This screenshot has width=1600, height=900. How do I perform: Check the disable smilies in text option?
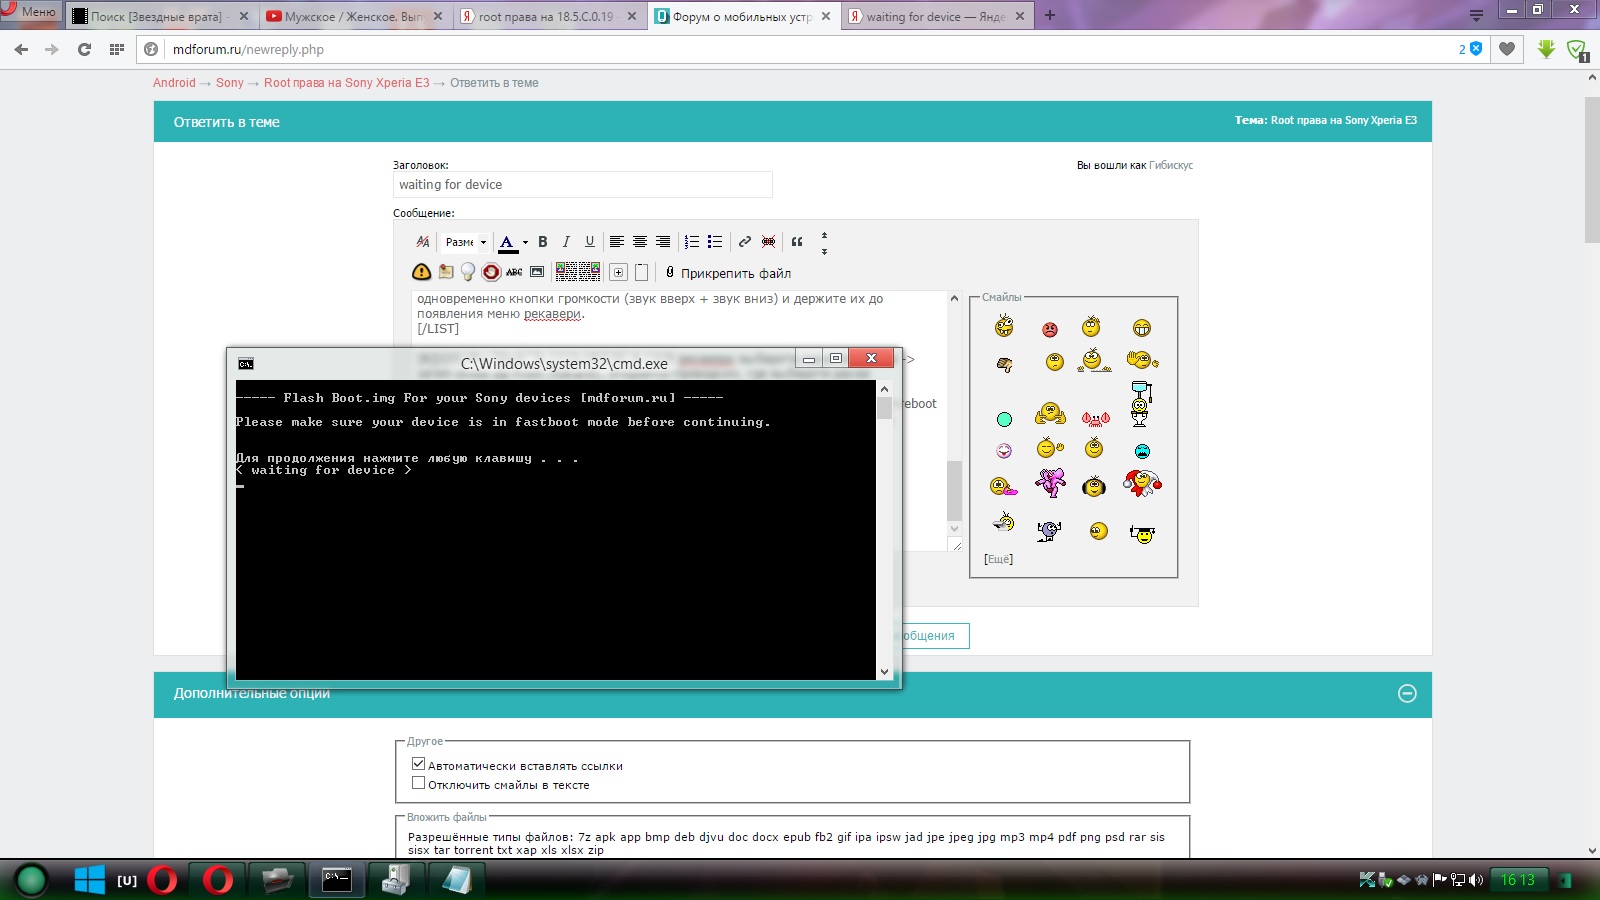coord(419,784)
